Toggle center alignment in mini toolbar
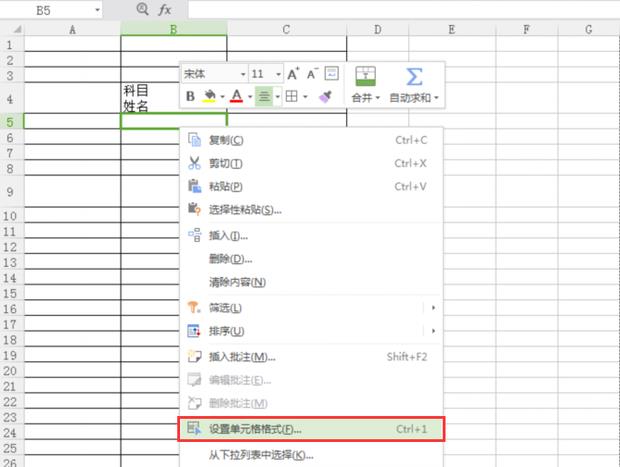The height and width of the screenshot is (467, 620). 264,97
